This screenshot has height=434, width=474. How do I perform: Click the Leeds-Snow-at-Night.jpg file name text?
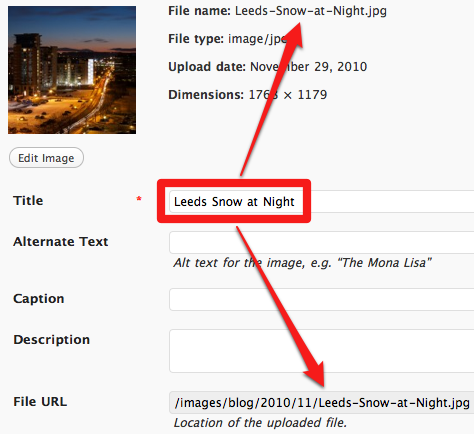311,11
